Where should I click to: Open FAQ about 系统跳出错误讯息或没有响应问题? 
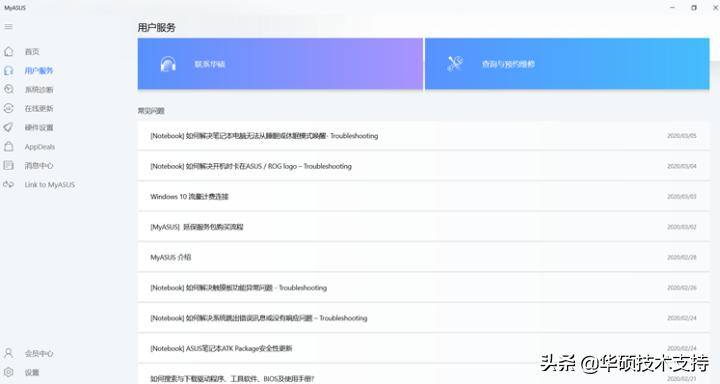(x=423, y=318)
